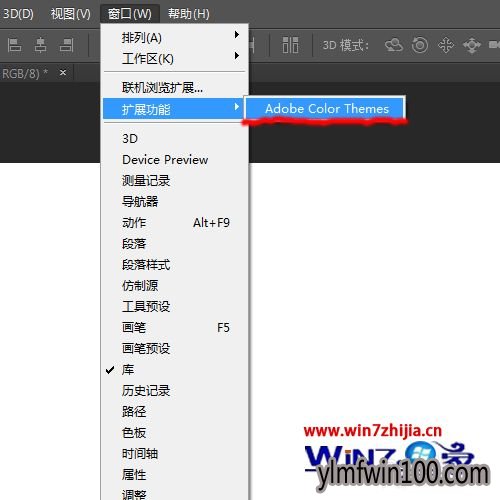500x500 pixels.
Task: Select the 3D camera icon at toolbar edge
Action: (494, 45)
